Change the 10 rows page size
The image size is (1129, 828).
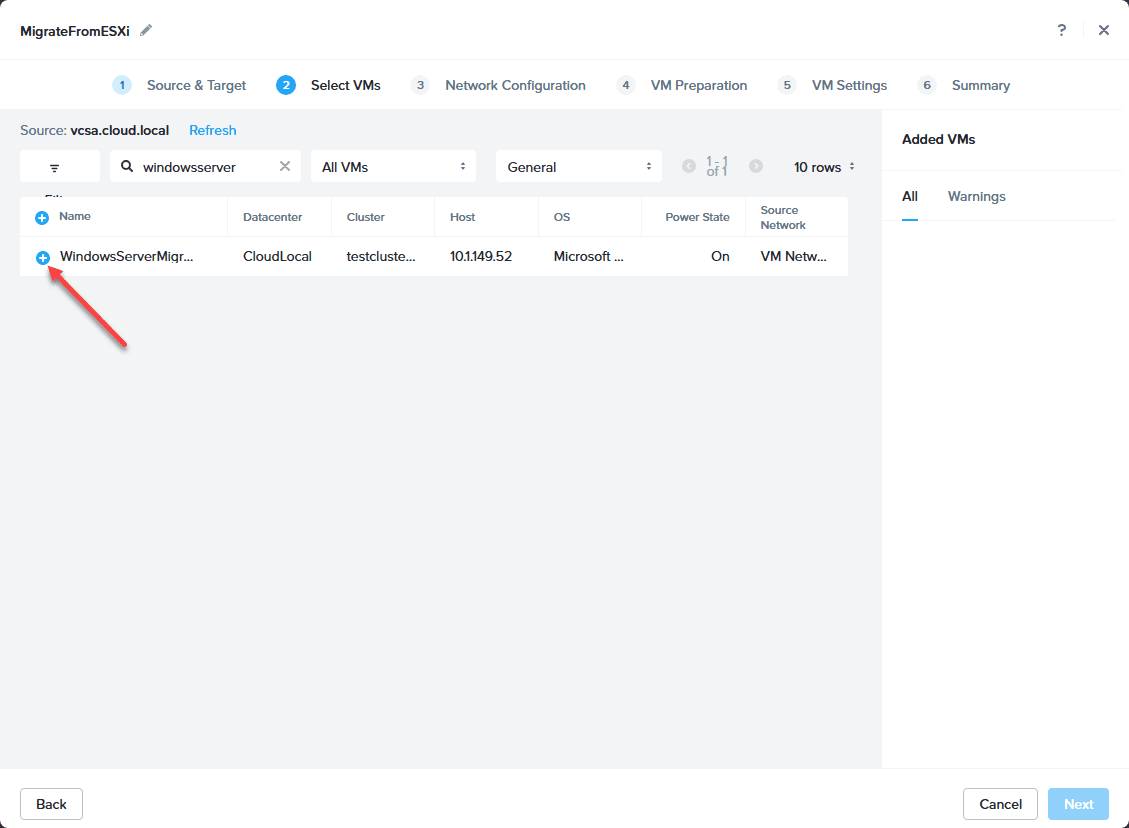pyautogui.click(x=824, y=167)
